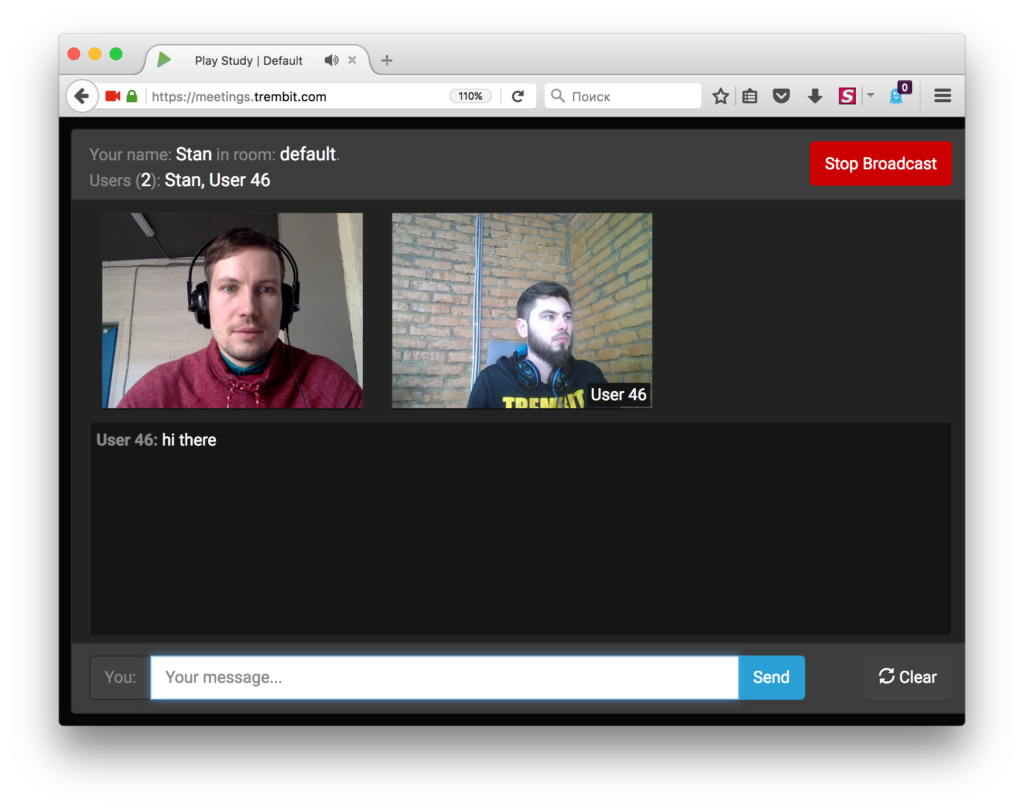This screenshot has width=1024, height=810.
Task: Click the green play favicon on tab
Action: [164, 60]
